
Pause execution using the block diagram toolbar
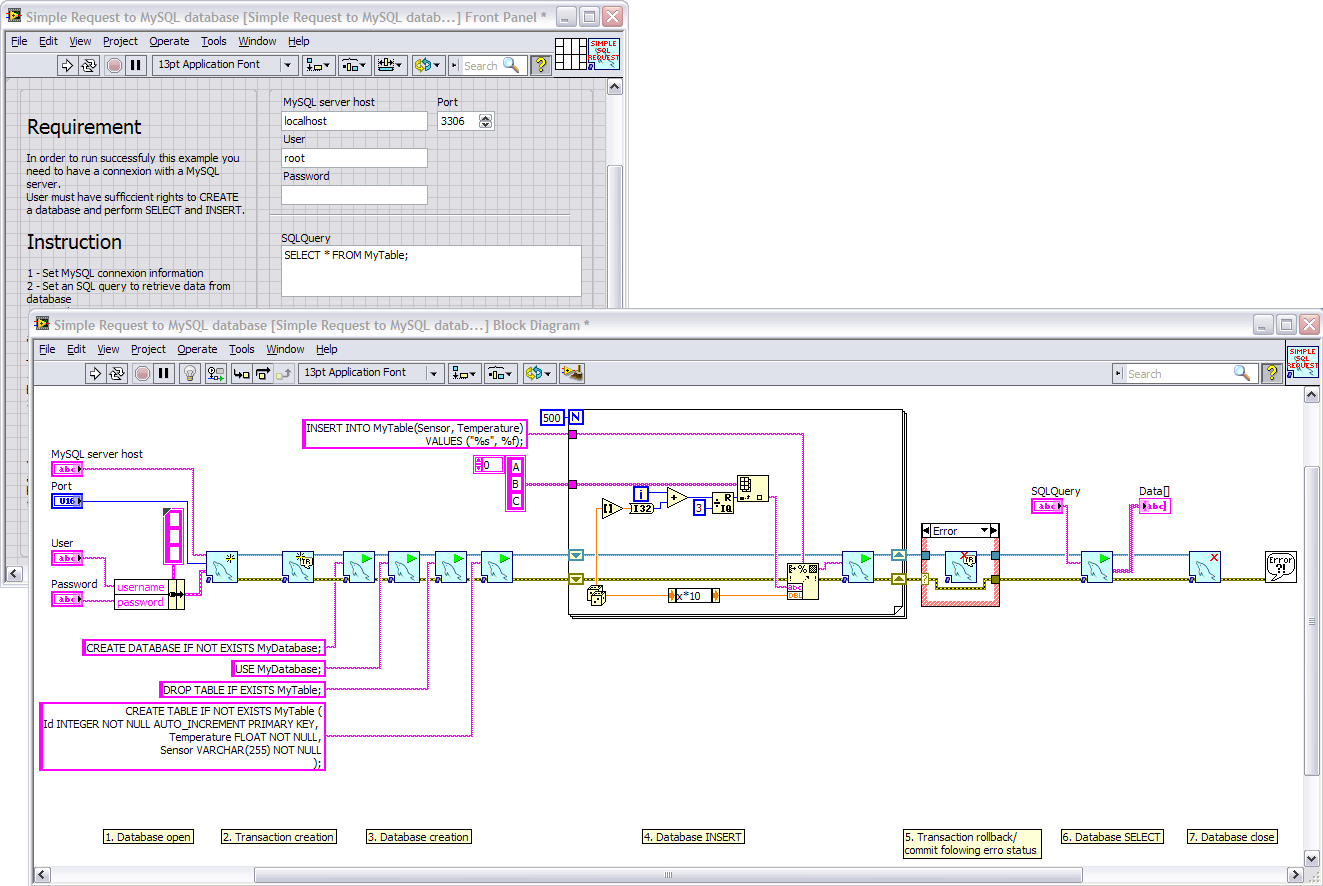161,373
